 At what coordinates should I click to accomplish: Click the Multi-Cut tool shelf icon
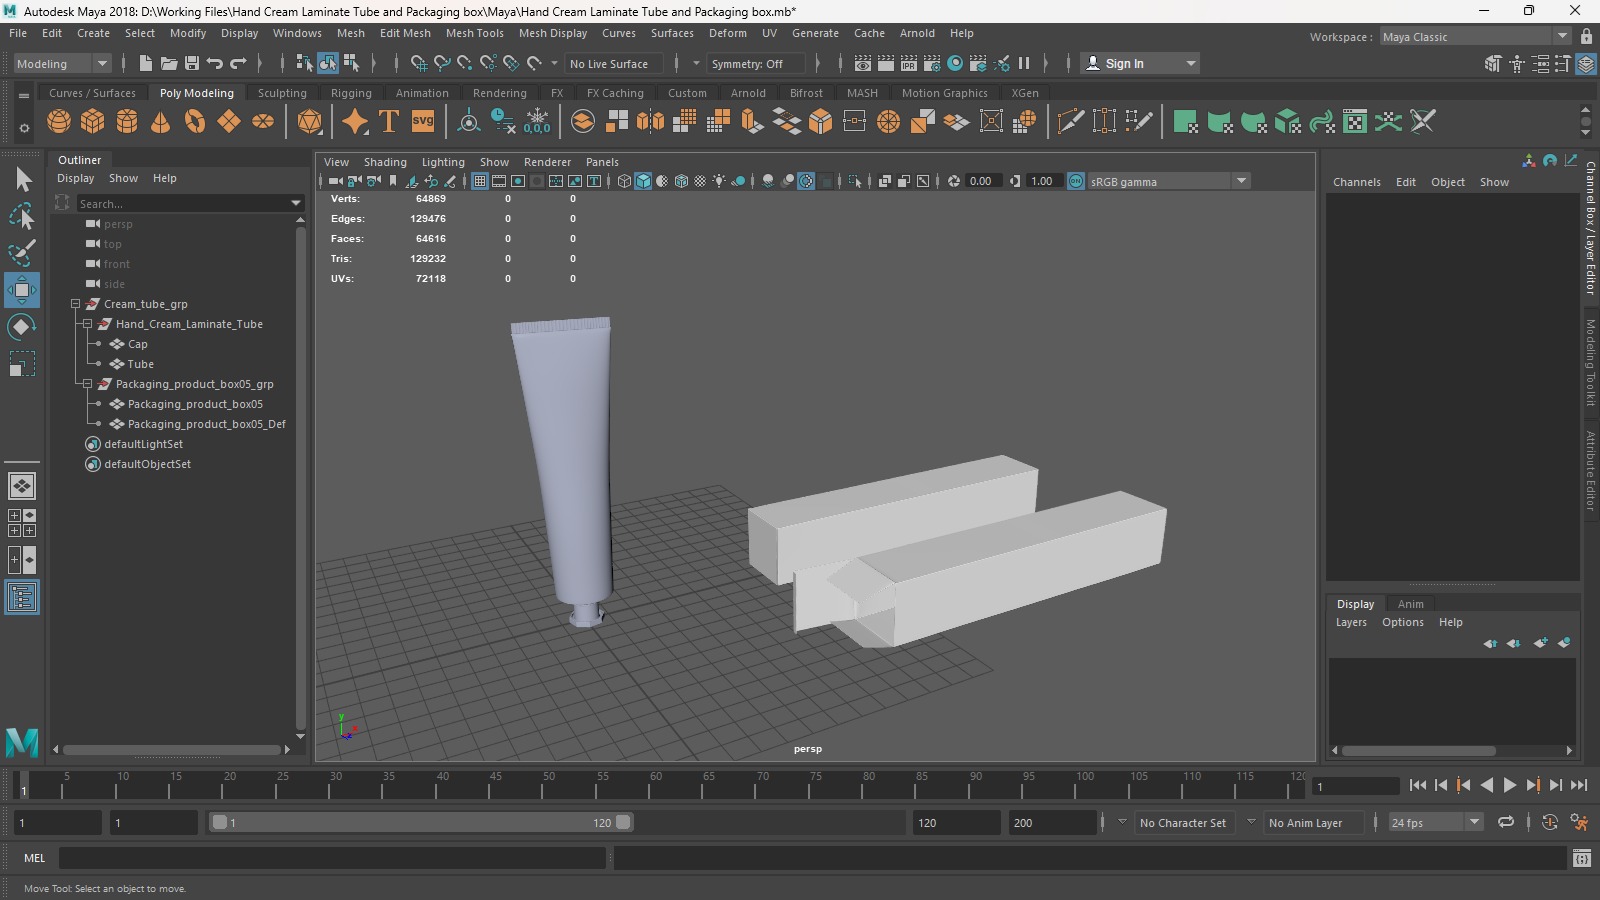pos(1070,122)
